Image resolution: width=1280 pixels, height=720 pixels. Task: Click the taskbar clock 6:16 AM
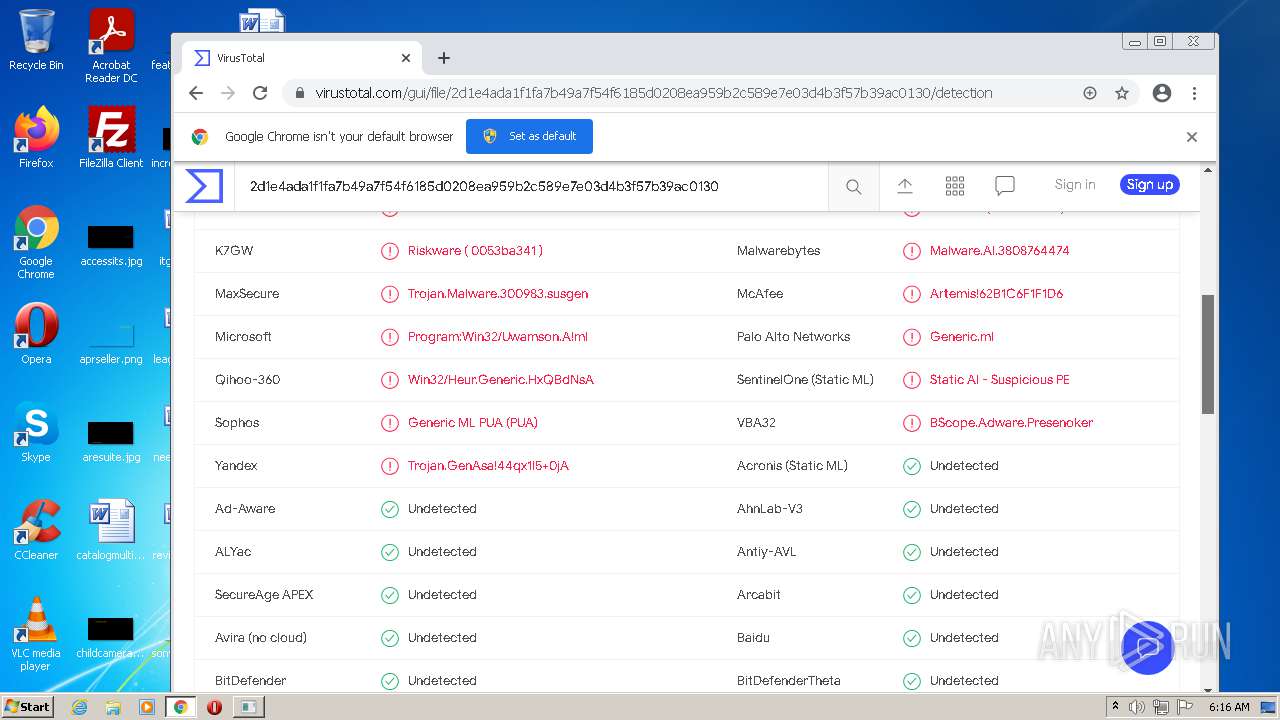[1229, 707]
